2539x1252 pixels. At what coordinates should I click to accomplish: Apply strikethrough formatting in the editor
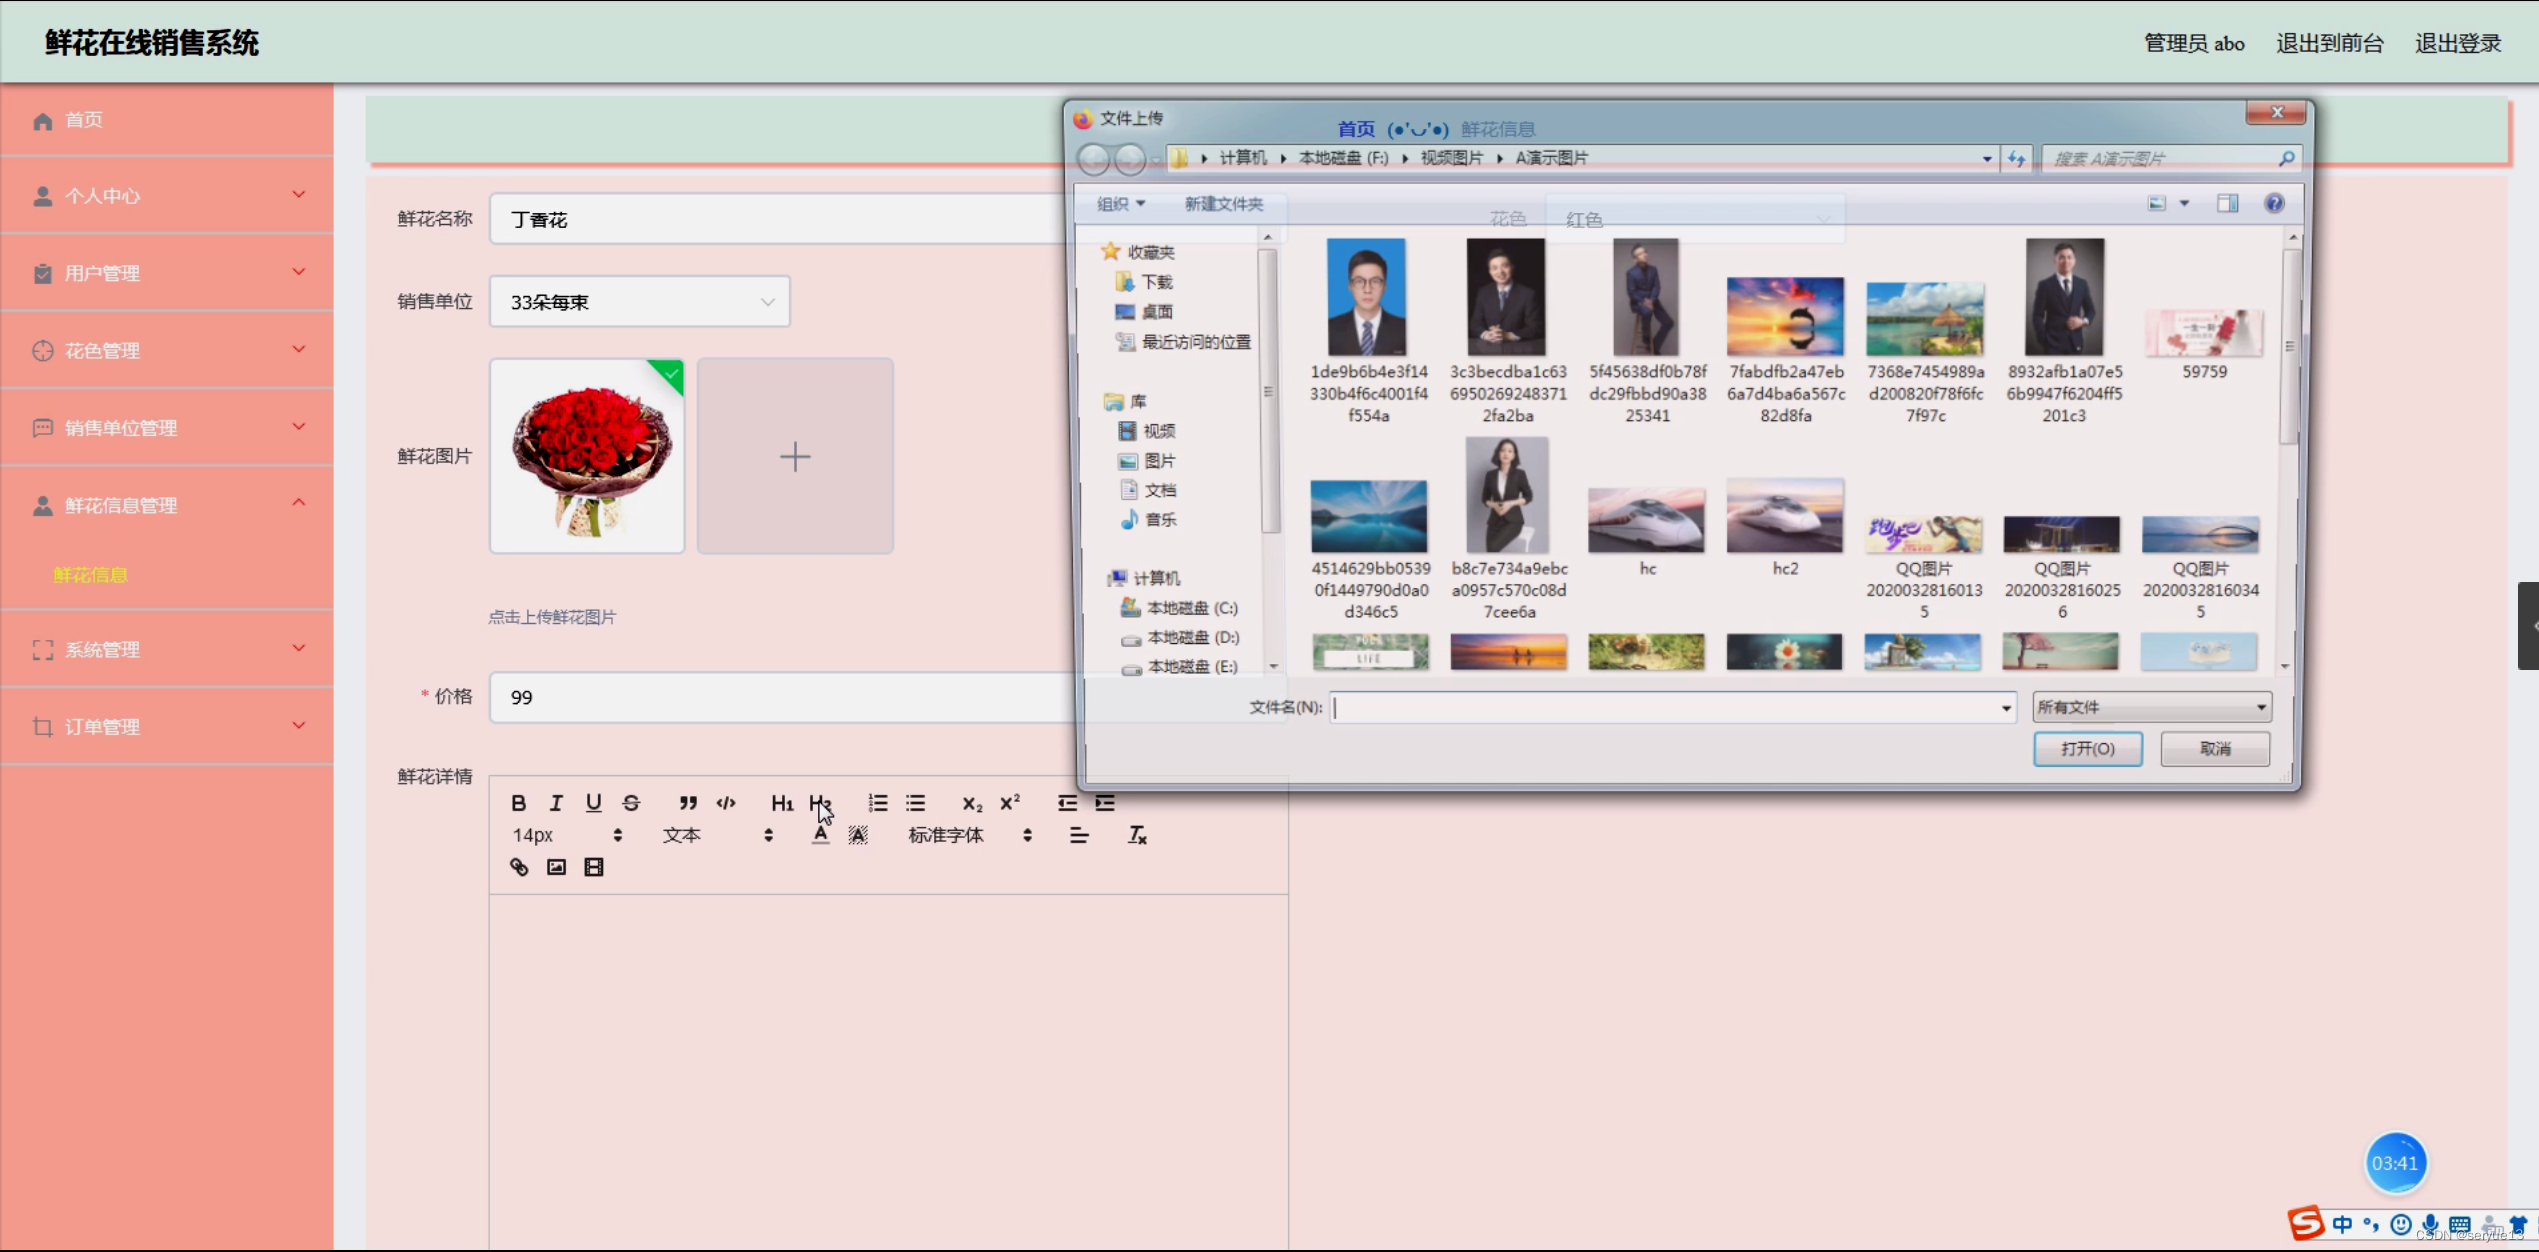click(x=631, y=803)
